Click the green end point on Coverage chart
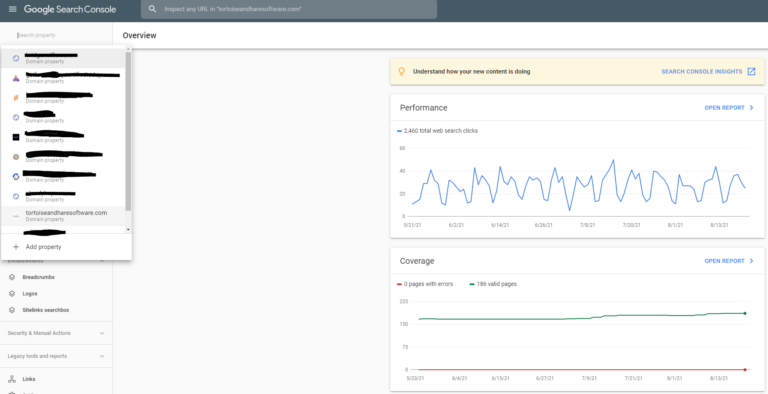Screen dimensions: 768x394 tap(745, 313)
